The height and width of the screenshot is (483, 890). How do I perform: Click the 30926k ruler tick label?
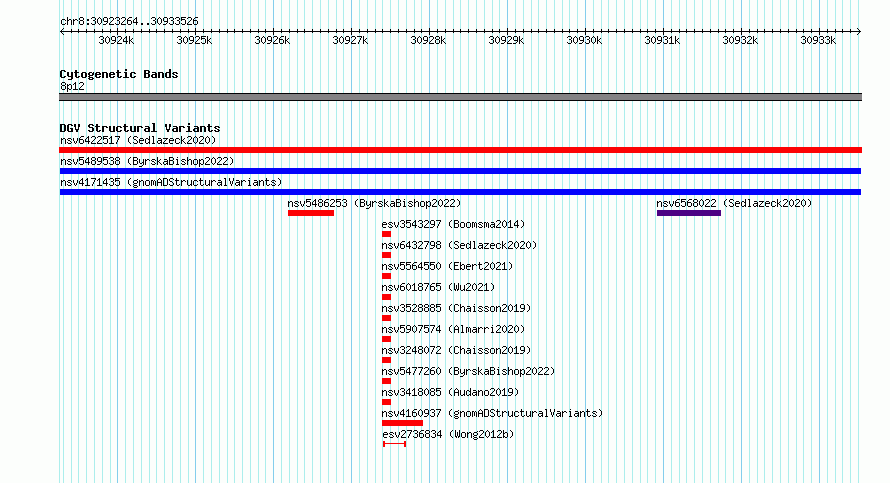point(272,40)
